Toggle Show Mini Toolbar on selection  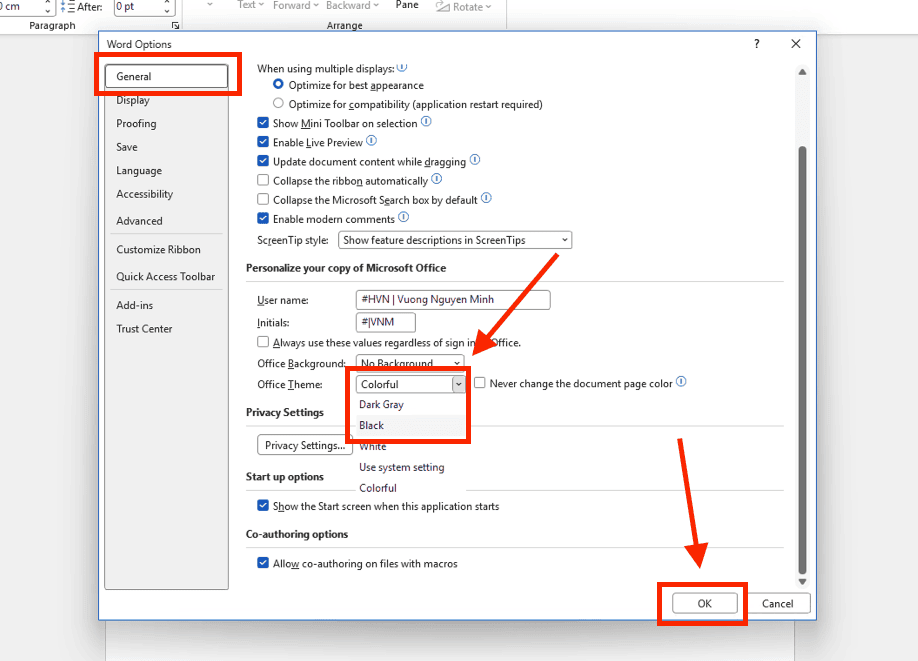click(263, 123)
